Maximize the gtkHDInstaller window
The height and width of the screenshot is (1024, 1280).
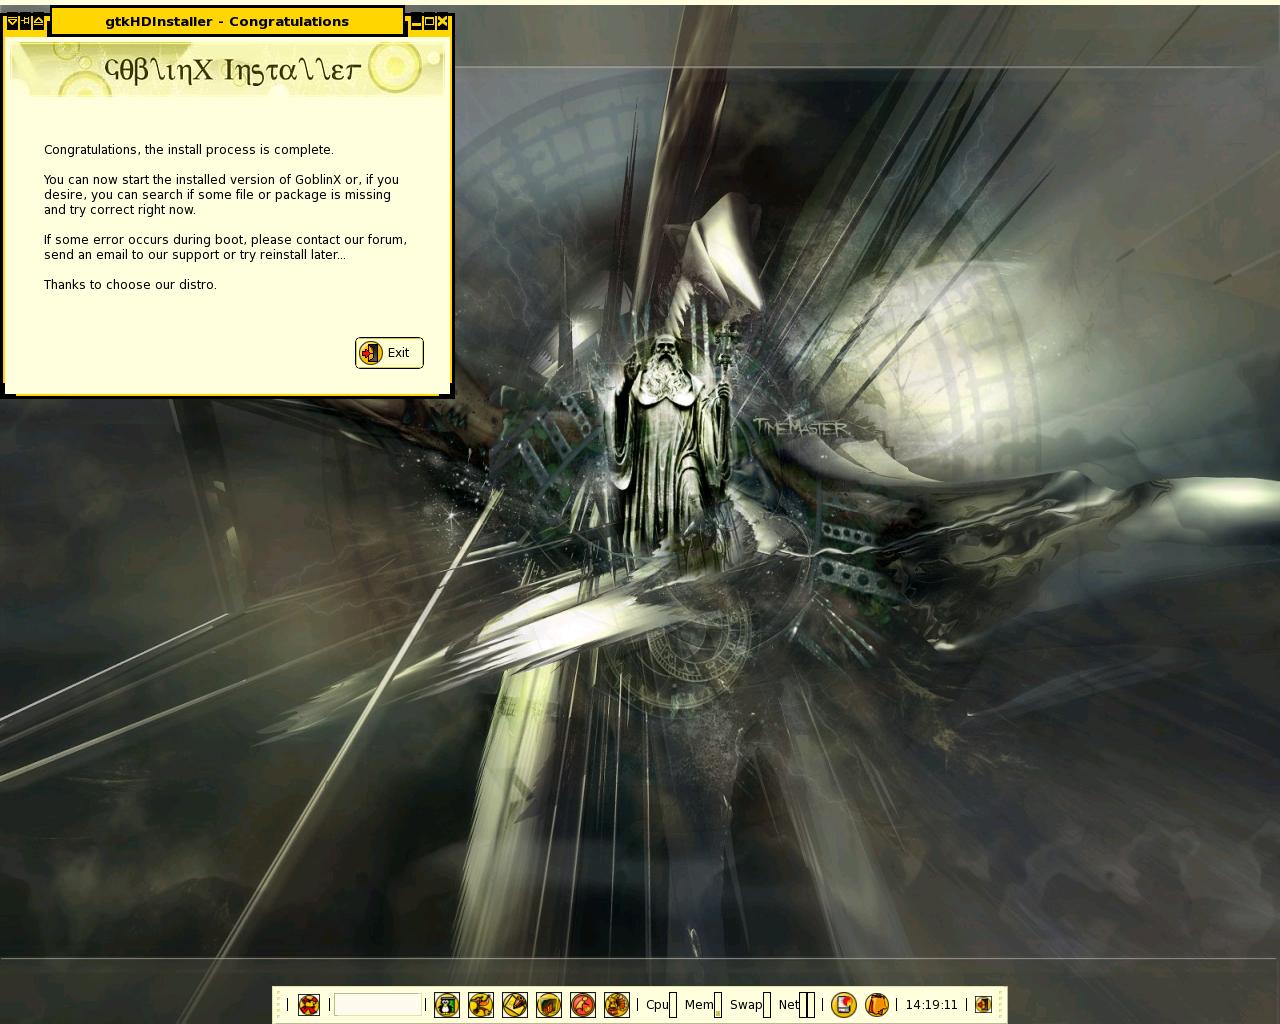click(x=430, y=22)
